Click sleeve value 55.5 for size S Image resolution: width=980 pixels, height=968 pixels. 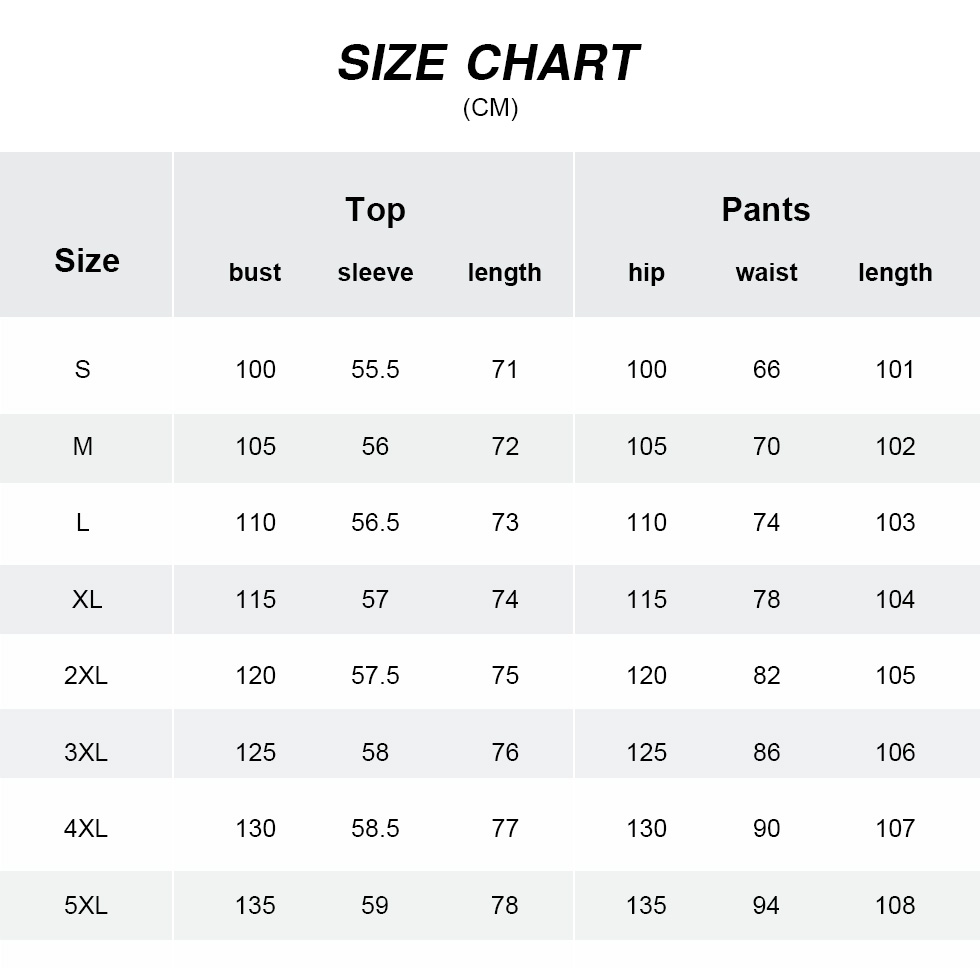(375, 370)
